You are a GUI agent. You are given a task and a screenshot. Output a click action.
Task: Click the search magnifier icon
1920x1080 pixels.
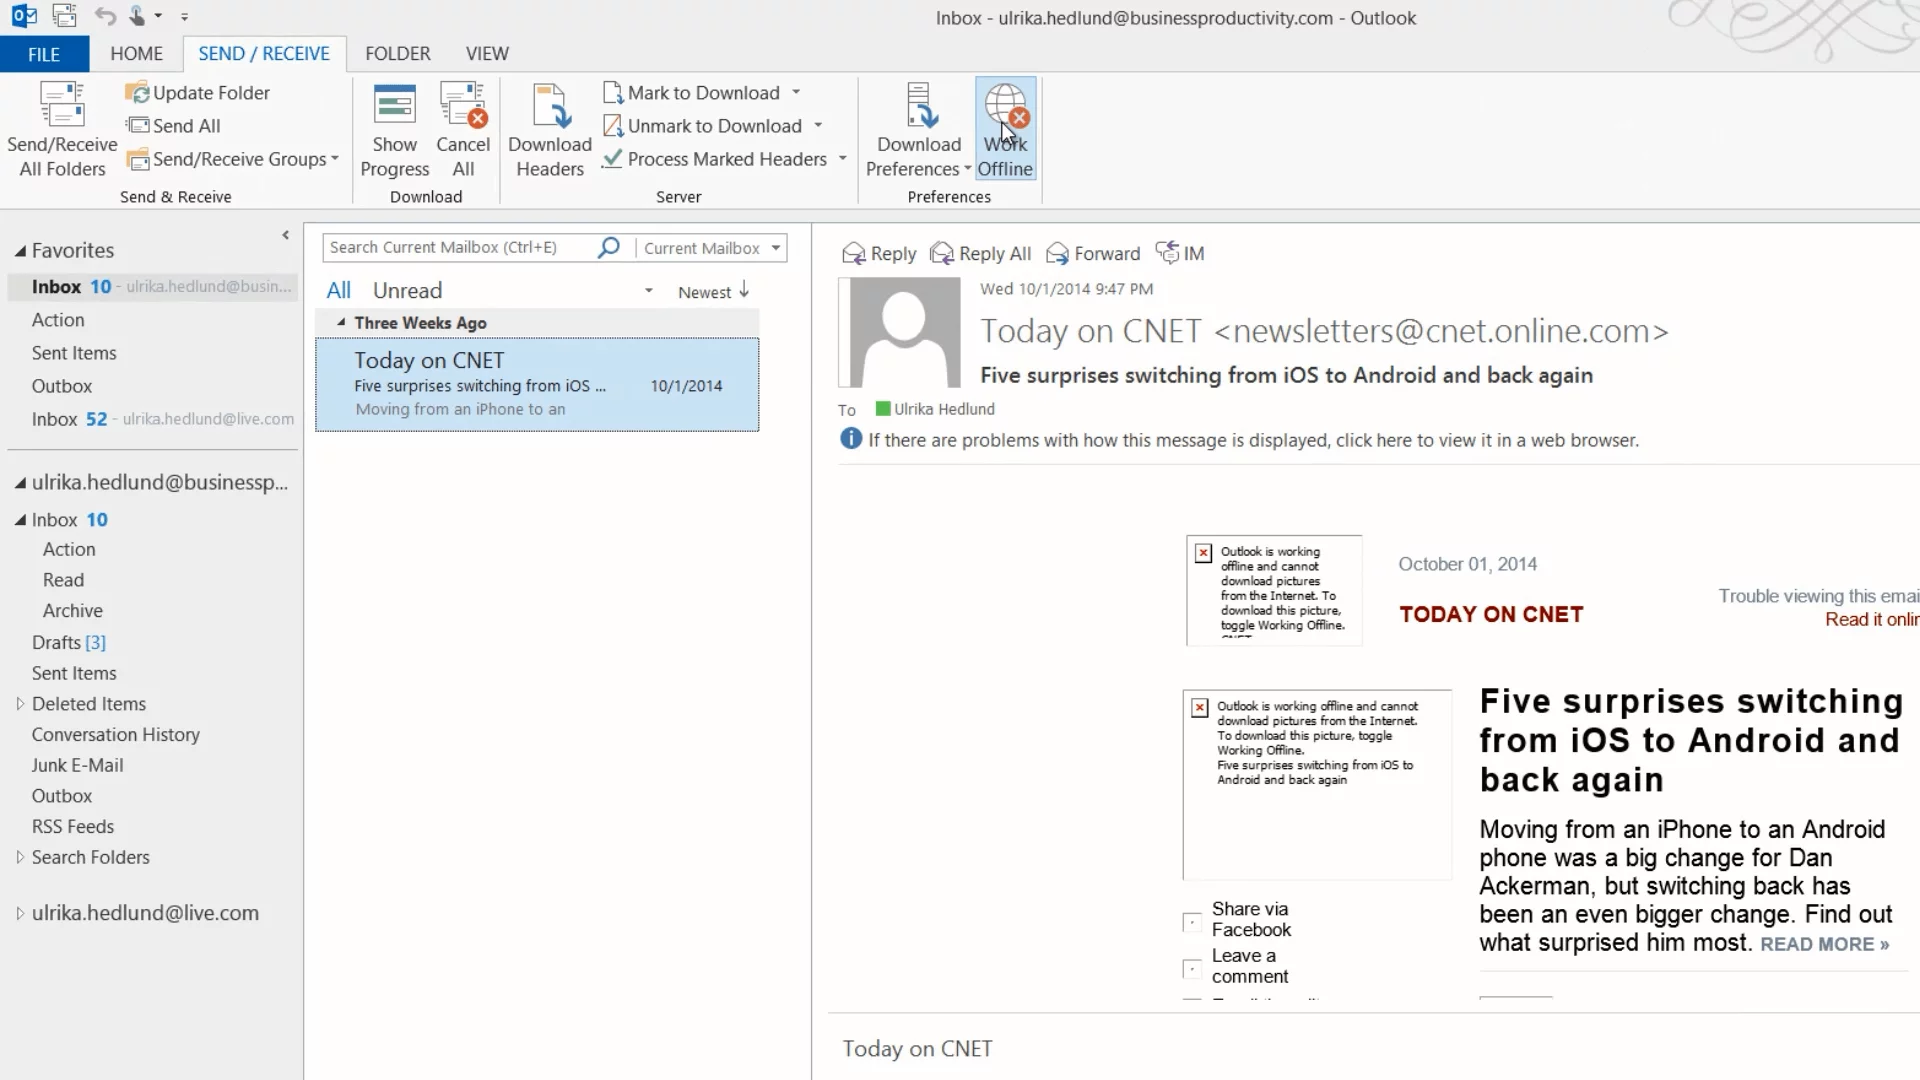[x=608, y=248]
